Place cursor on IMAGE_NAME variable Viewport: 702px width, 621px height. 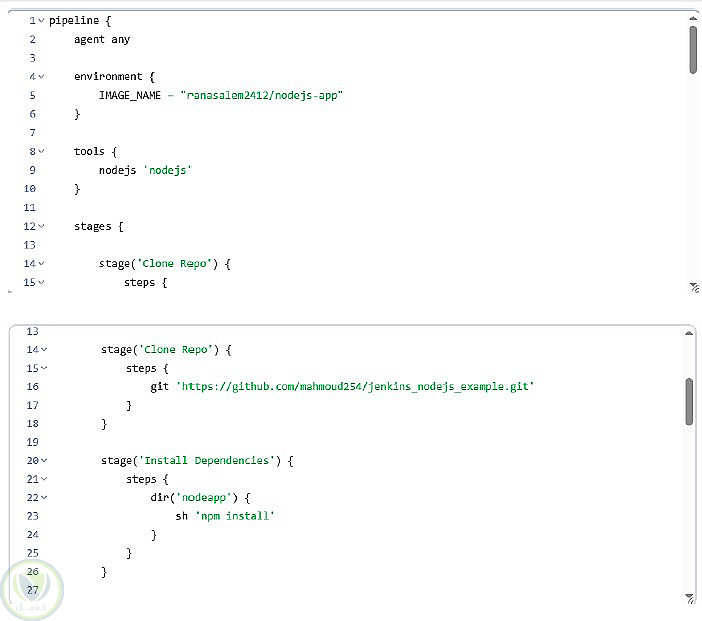[x=129, y=95]
